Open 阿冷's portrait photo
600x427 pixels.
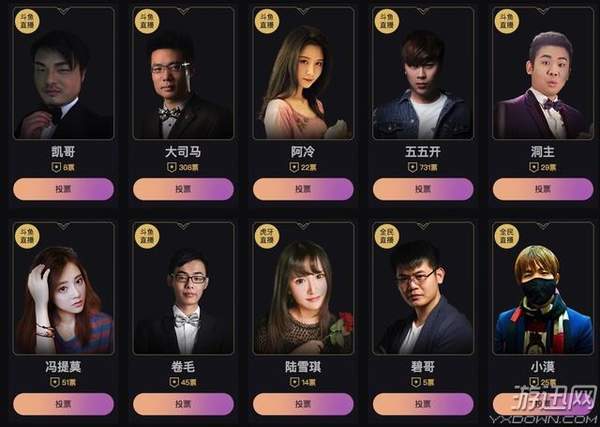click(303, 73)
